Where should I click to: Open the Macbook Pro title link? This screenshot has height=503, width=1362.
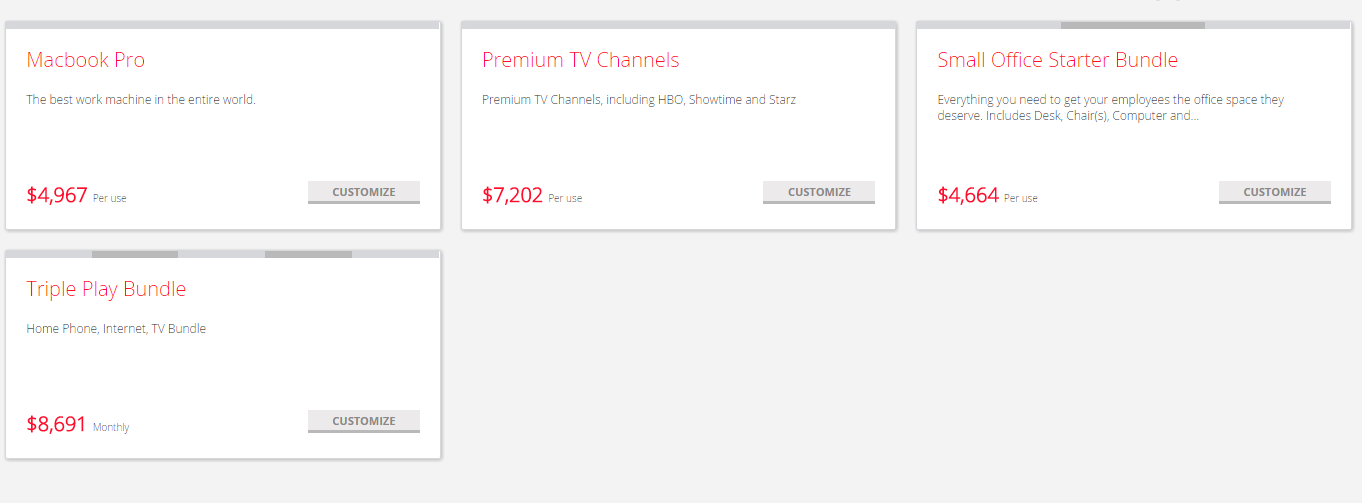[86, 60]
